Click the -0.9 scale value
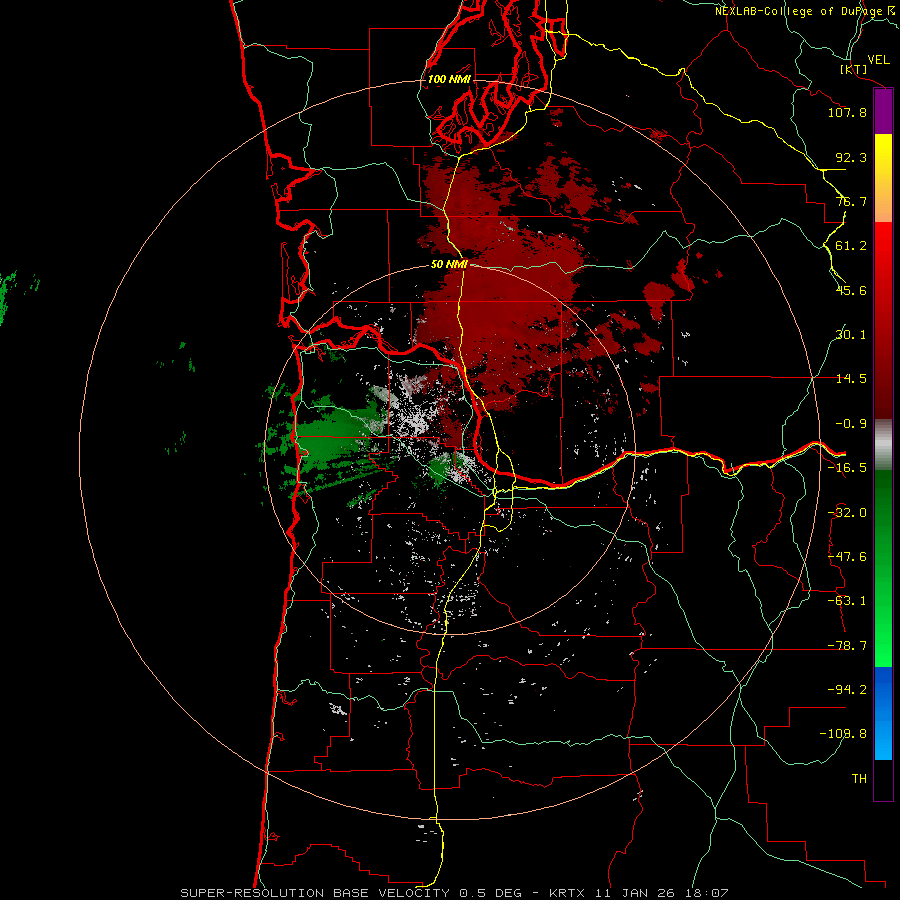 coord(851,424)
